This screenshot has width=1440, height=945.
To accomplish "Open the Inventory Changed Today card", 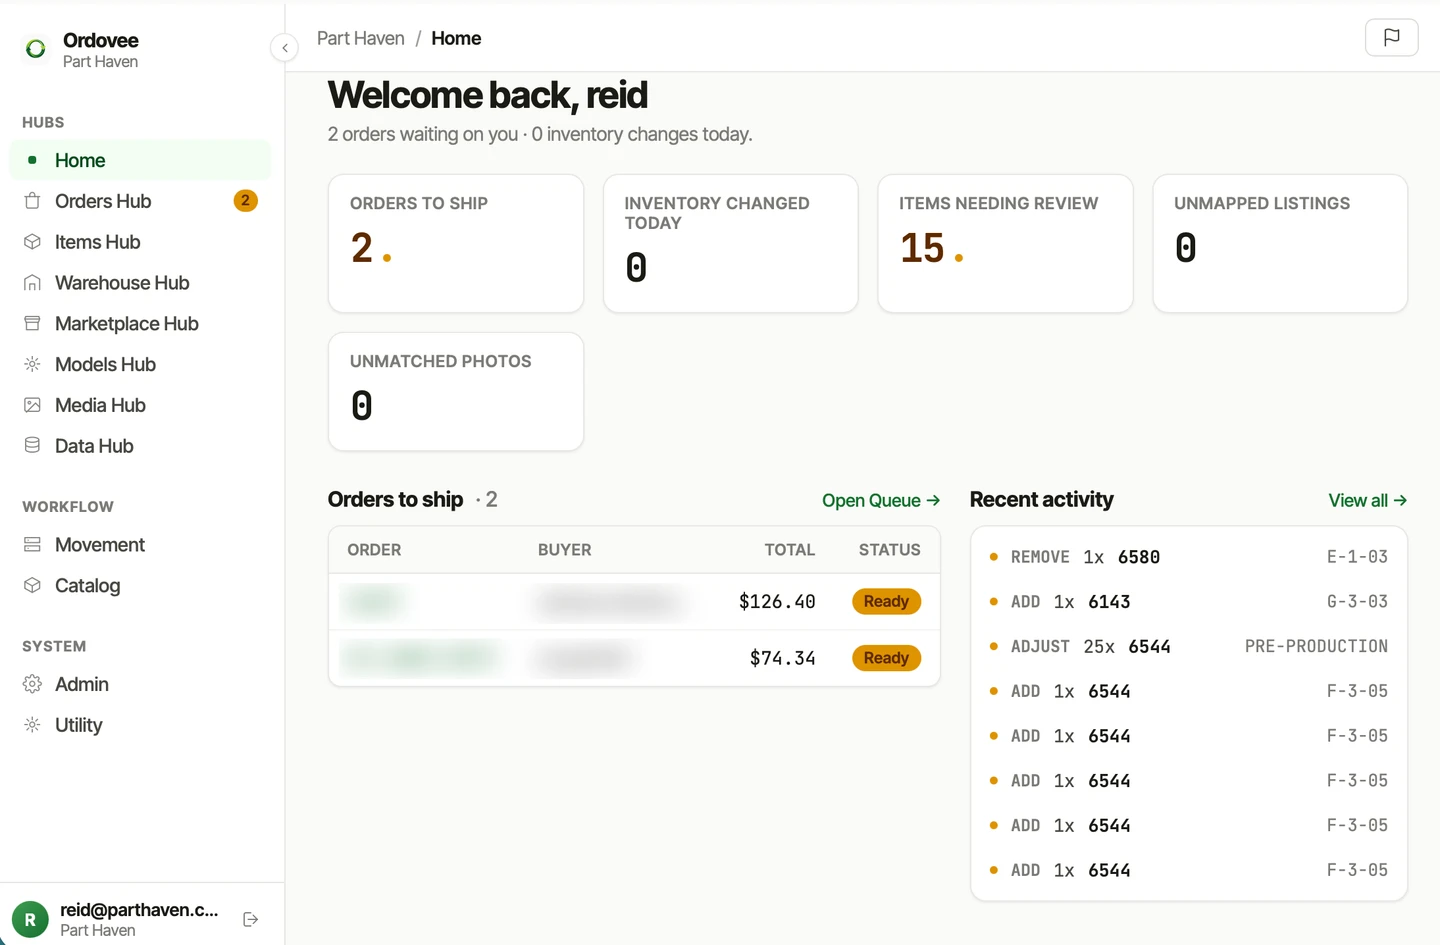I will [x=731, y=244].
